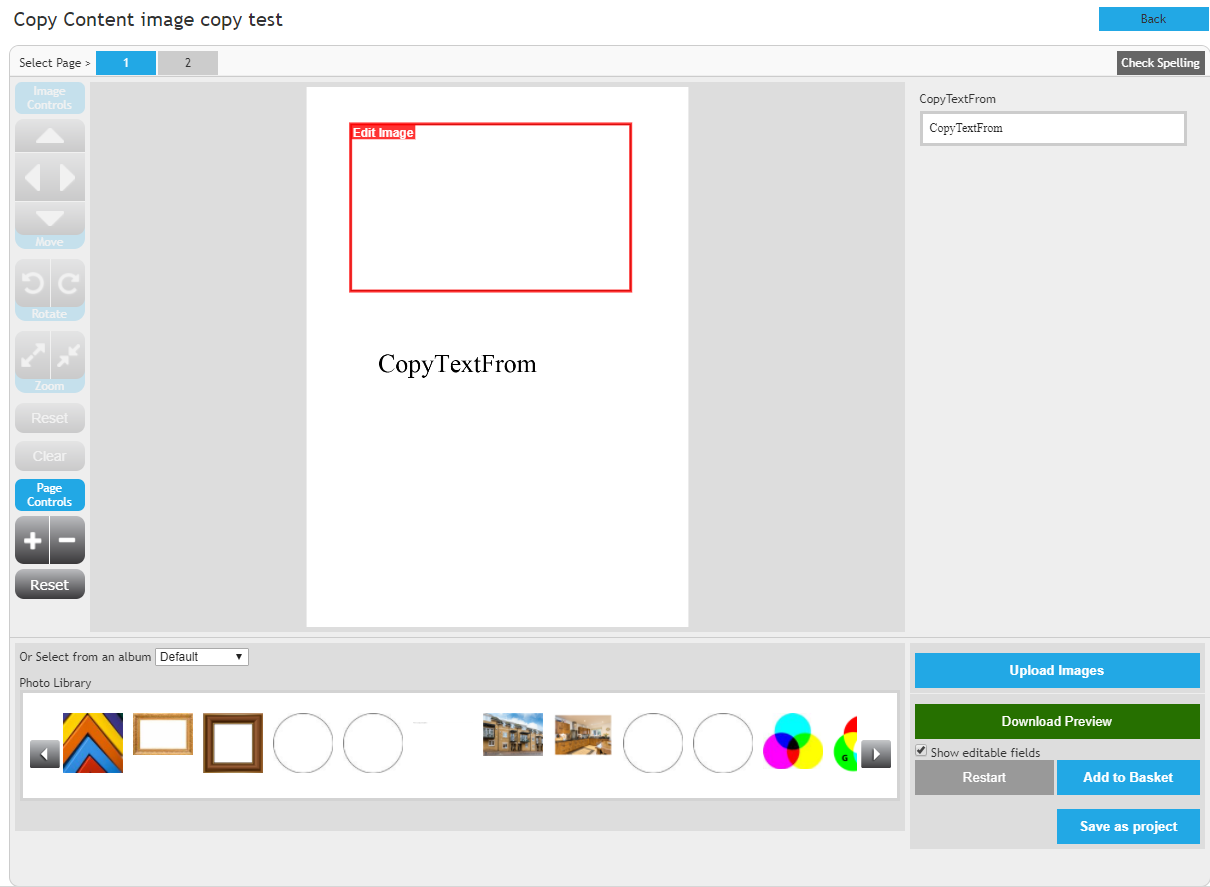This screenshot has width=1210, height=887.
Task: Rotate image clockwise
Action: click(x=68, y=284)
